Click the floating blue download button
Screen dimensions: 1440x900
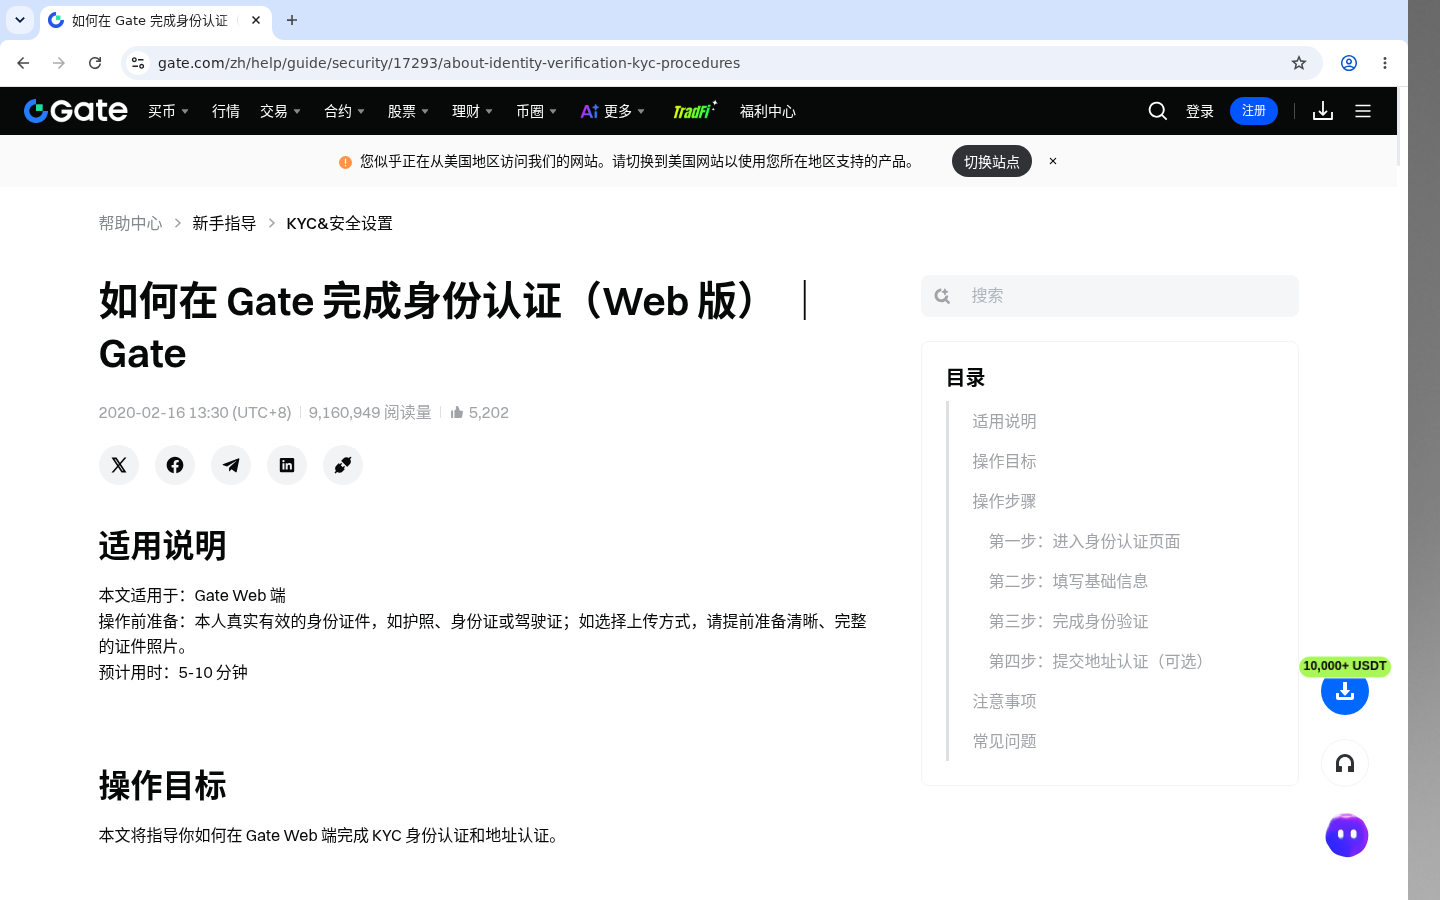coord(1345,691)
